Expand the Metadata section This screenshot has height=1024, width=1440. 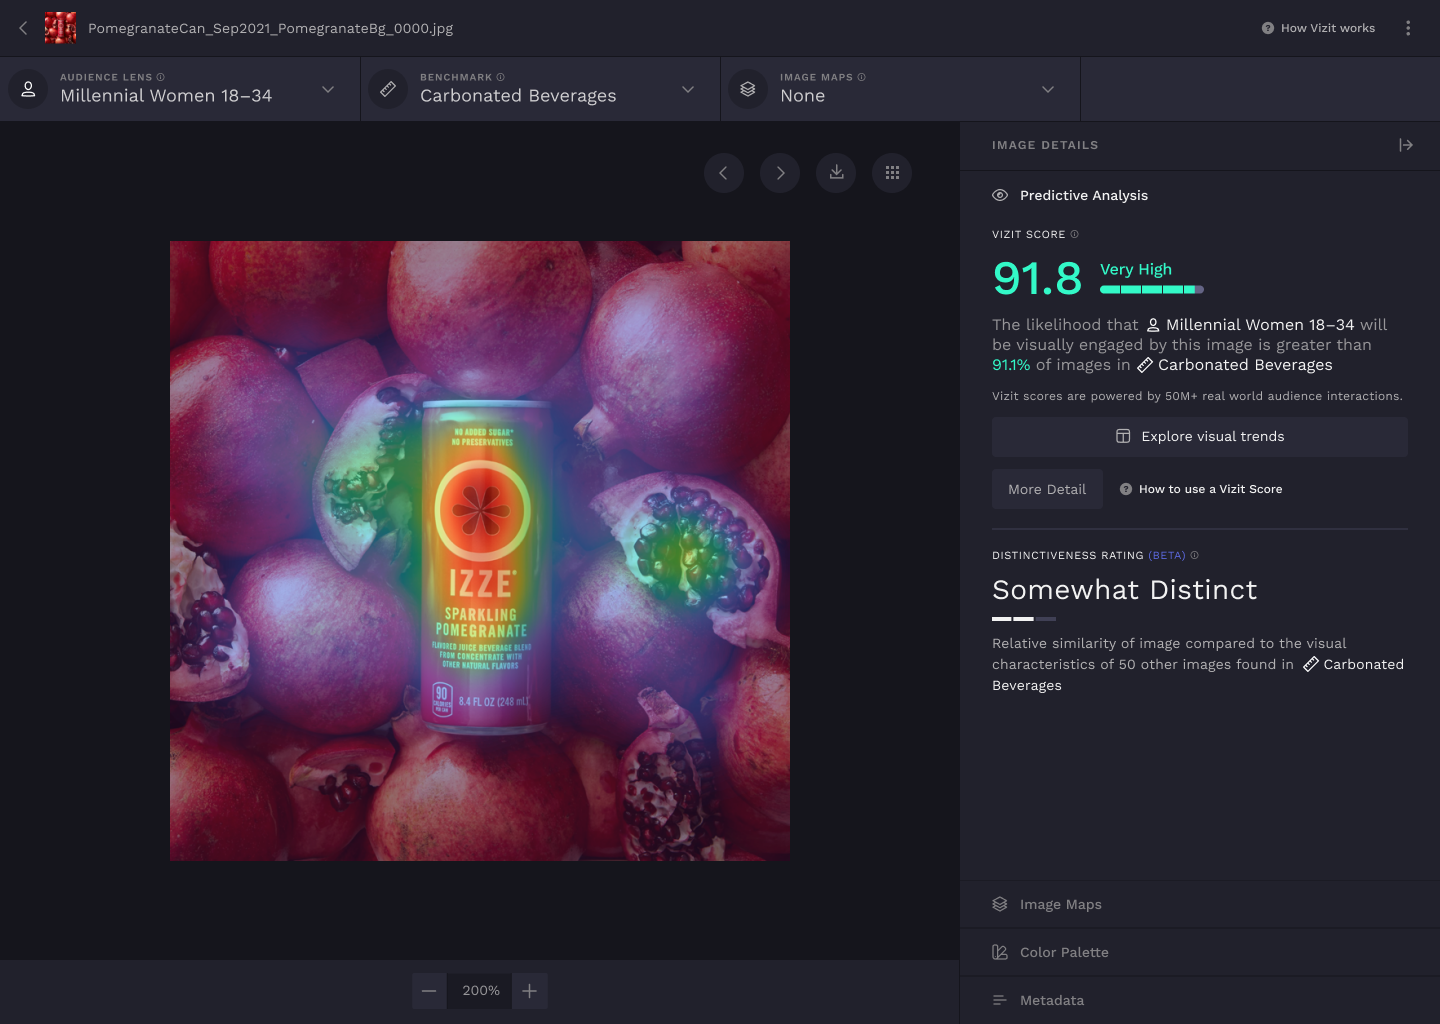click(x=1200, y=1000)
